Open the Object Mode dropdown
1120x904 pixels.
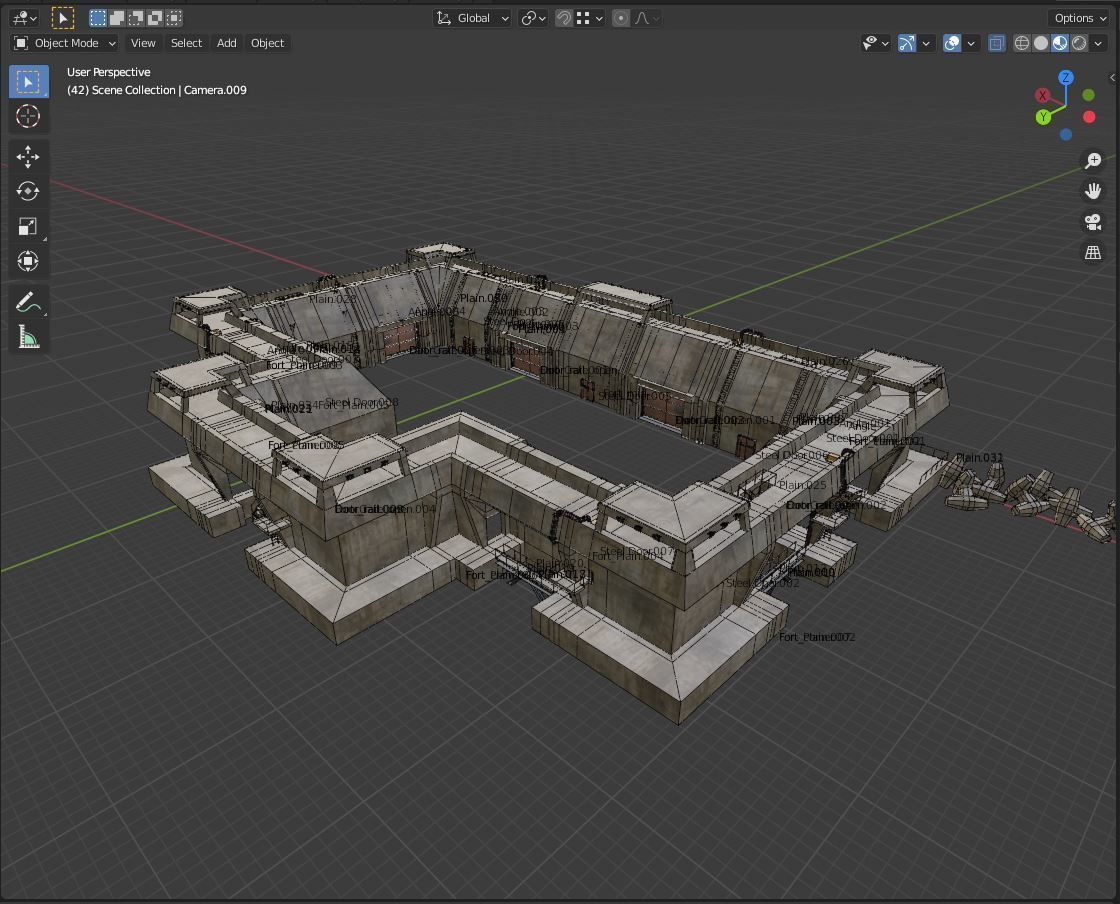click(65, 44)
